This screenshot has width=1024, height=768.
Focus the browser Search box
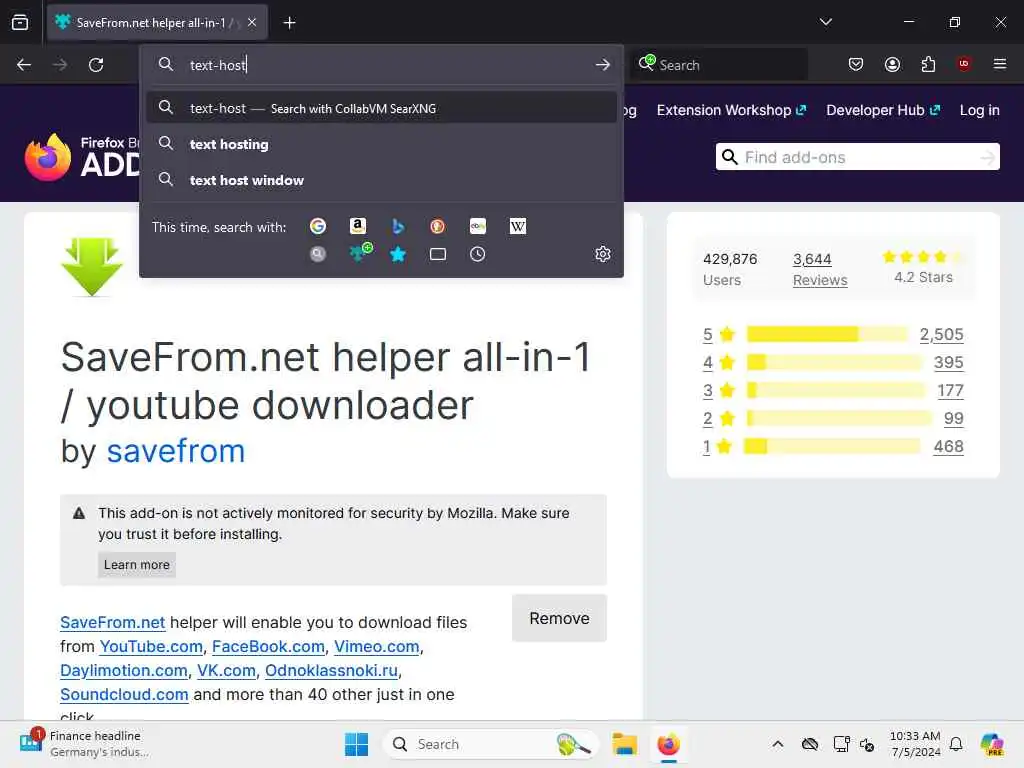[x=718, y=65]
